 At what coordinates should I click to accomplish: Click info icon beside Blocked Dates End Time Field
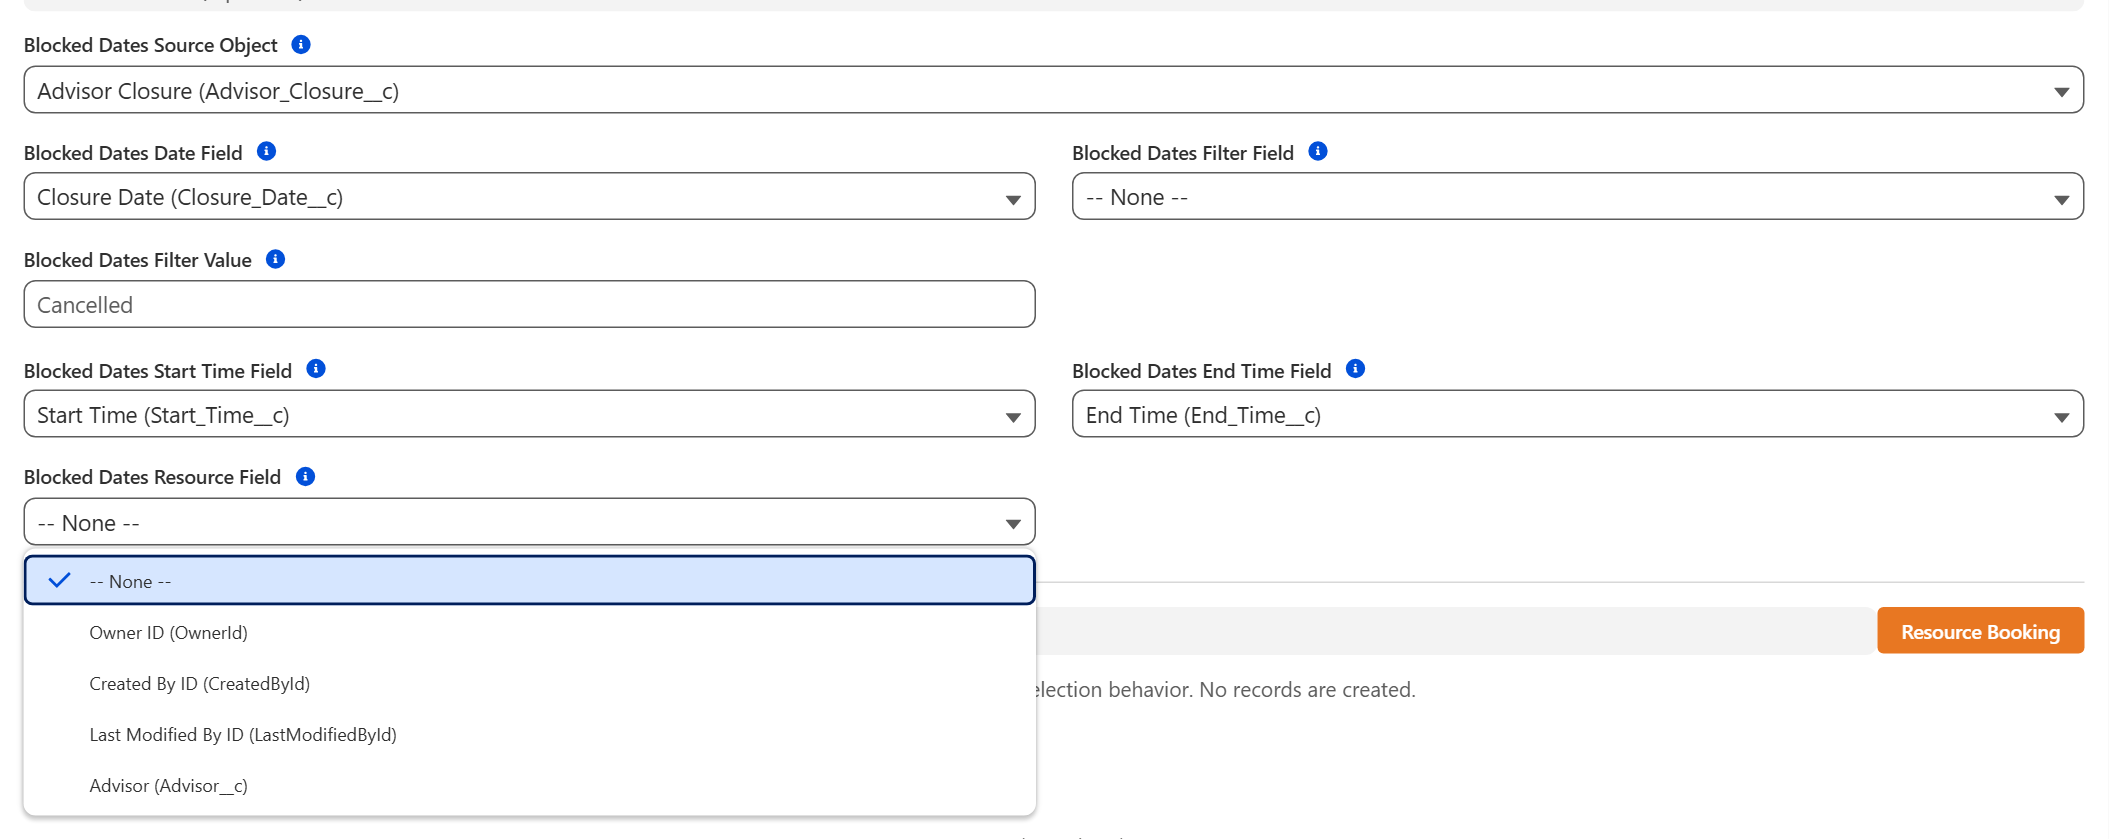[x=1355, y=369]
